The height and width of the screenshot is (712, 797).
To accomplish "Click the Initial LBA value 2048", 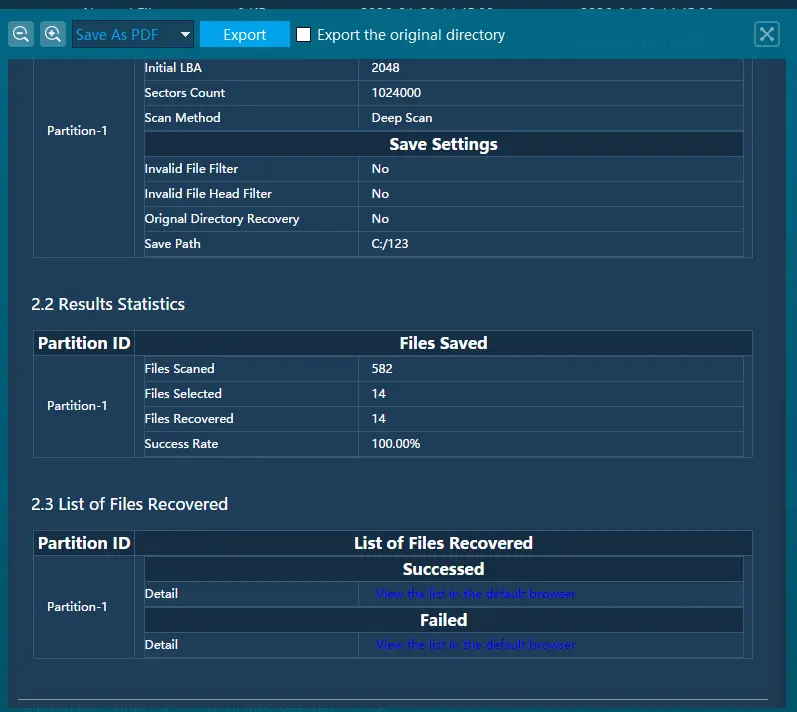I will point(386,68).
